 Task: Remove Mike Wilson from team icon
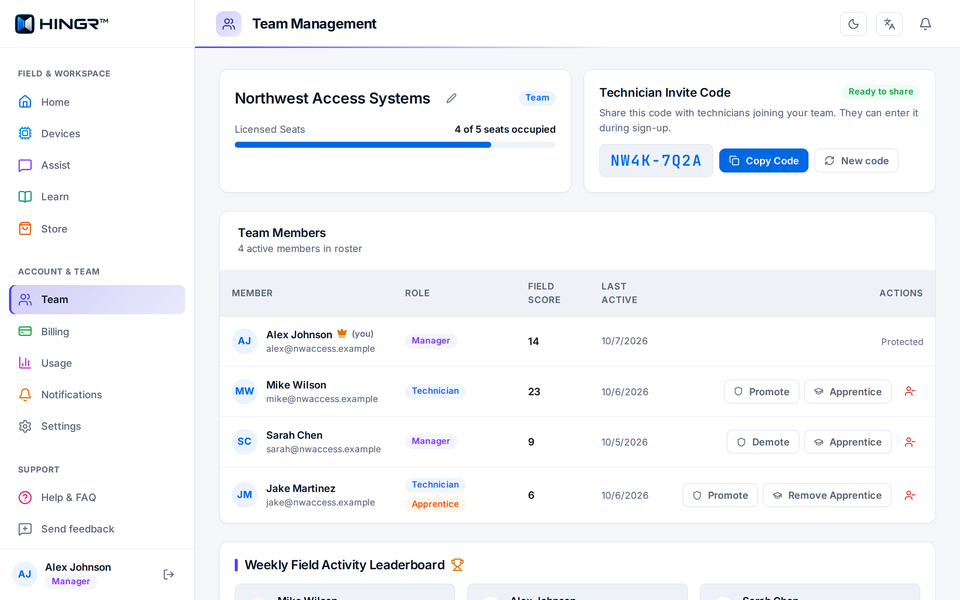(x=910, y=391)
